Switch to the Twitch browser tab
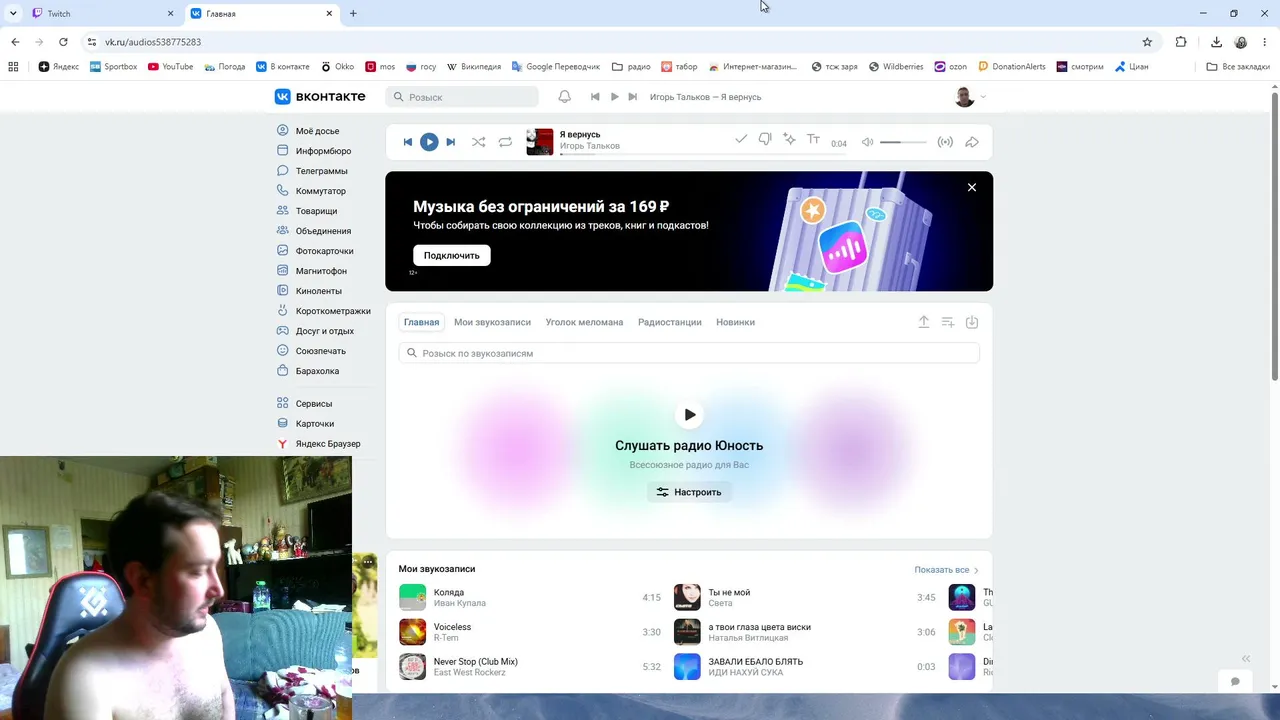The image size is (1280, 720). click(x=102, y=14)
